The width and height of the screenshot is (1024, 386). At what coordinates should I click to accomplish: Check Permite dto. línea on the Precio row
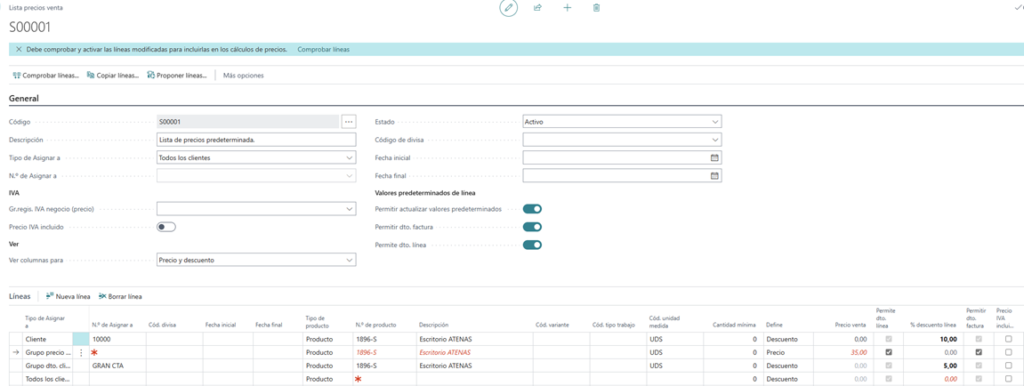[888, 352]
